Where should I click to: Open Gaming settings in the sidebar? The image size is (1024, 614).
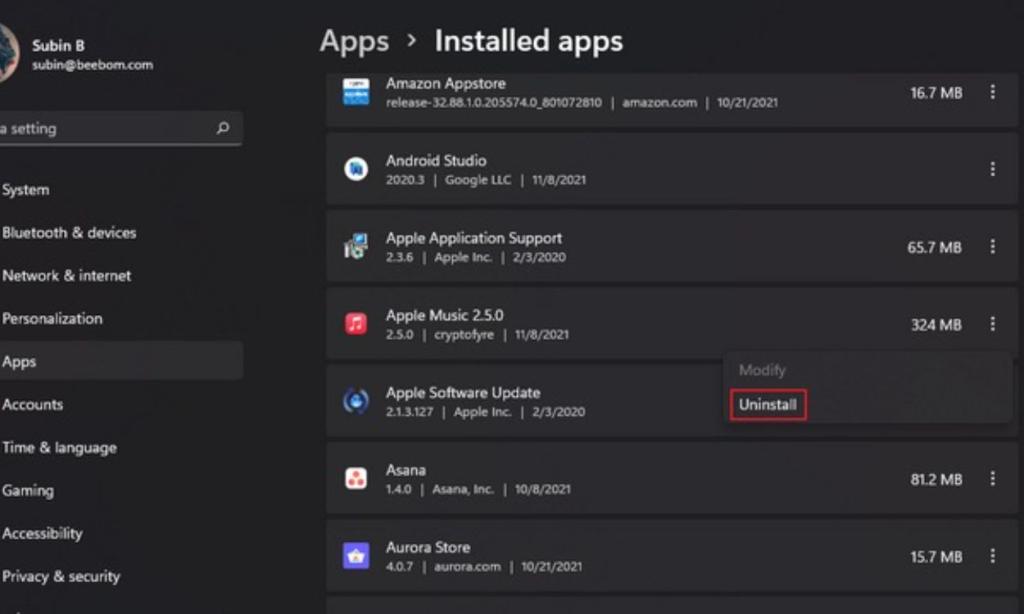(x=28, y=490)
